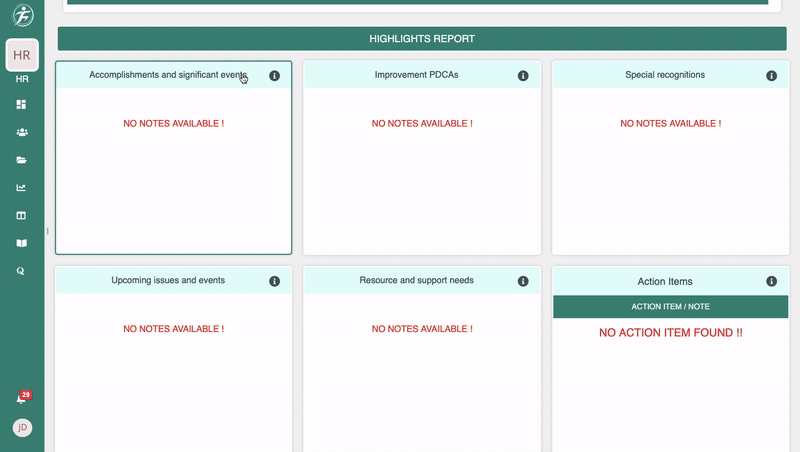Screen dimensions: 800x452
Task: Open notifications bell with 29 badge
Action: pyautogui.click(x=22, y=397)
